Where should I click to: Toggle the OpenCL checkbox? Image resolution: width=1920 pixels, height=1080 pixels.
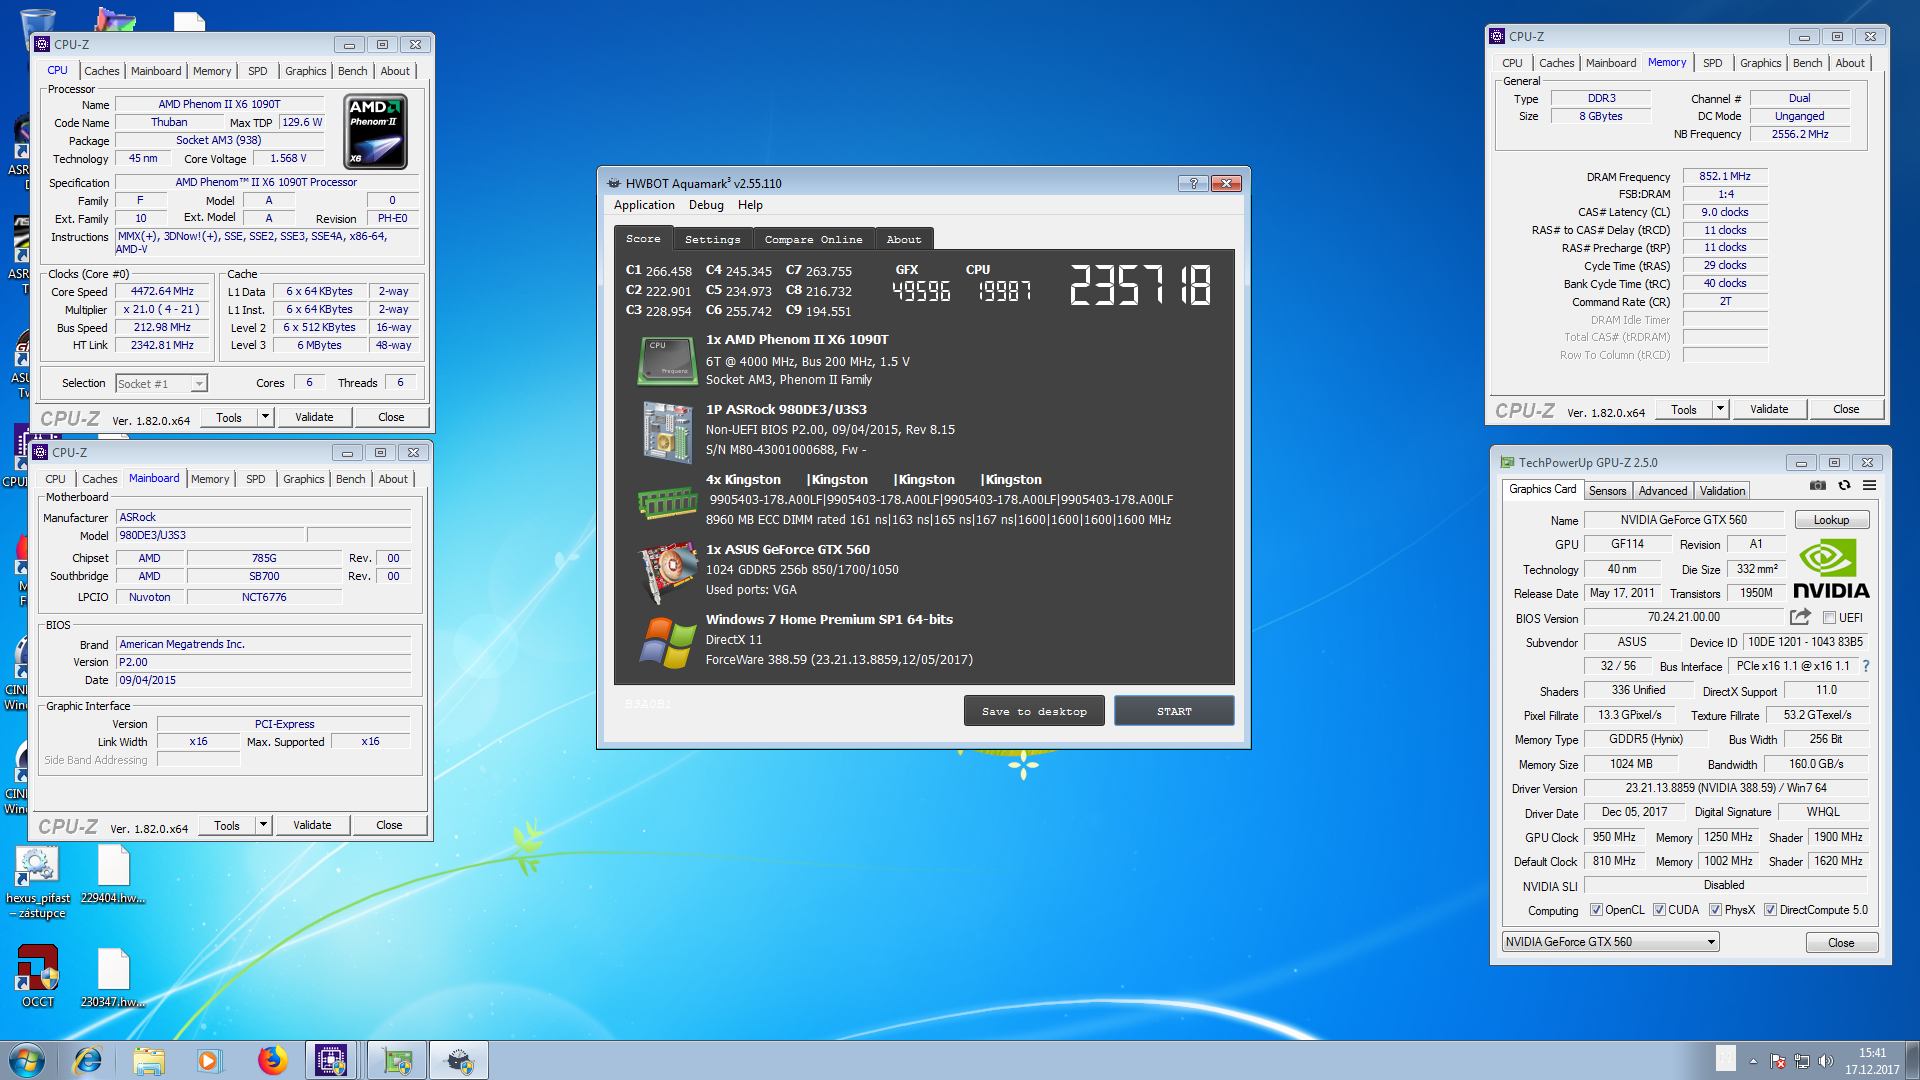point(1596,910)
